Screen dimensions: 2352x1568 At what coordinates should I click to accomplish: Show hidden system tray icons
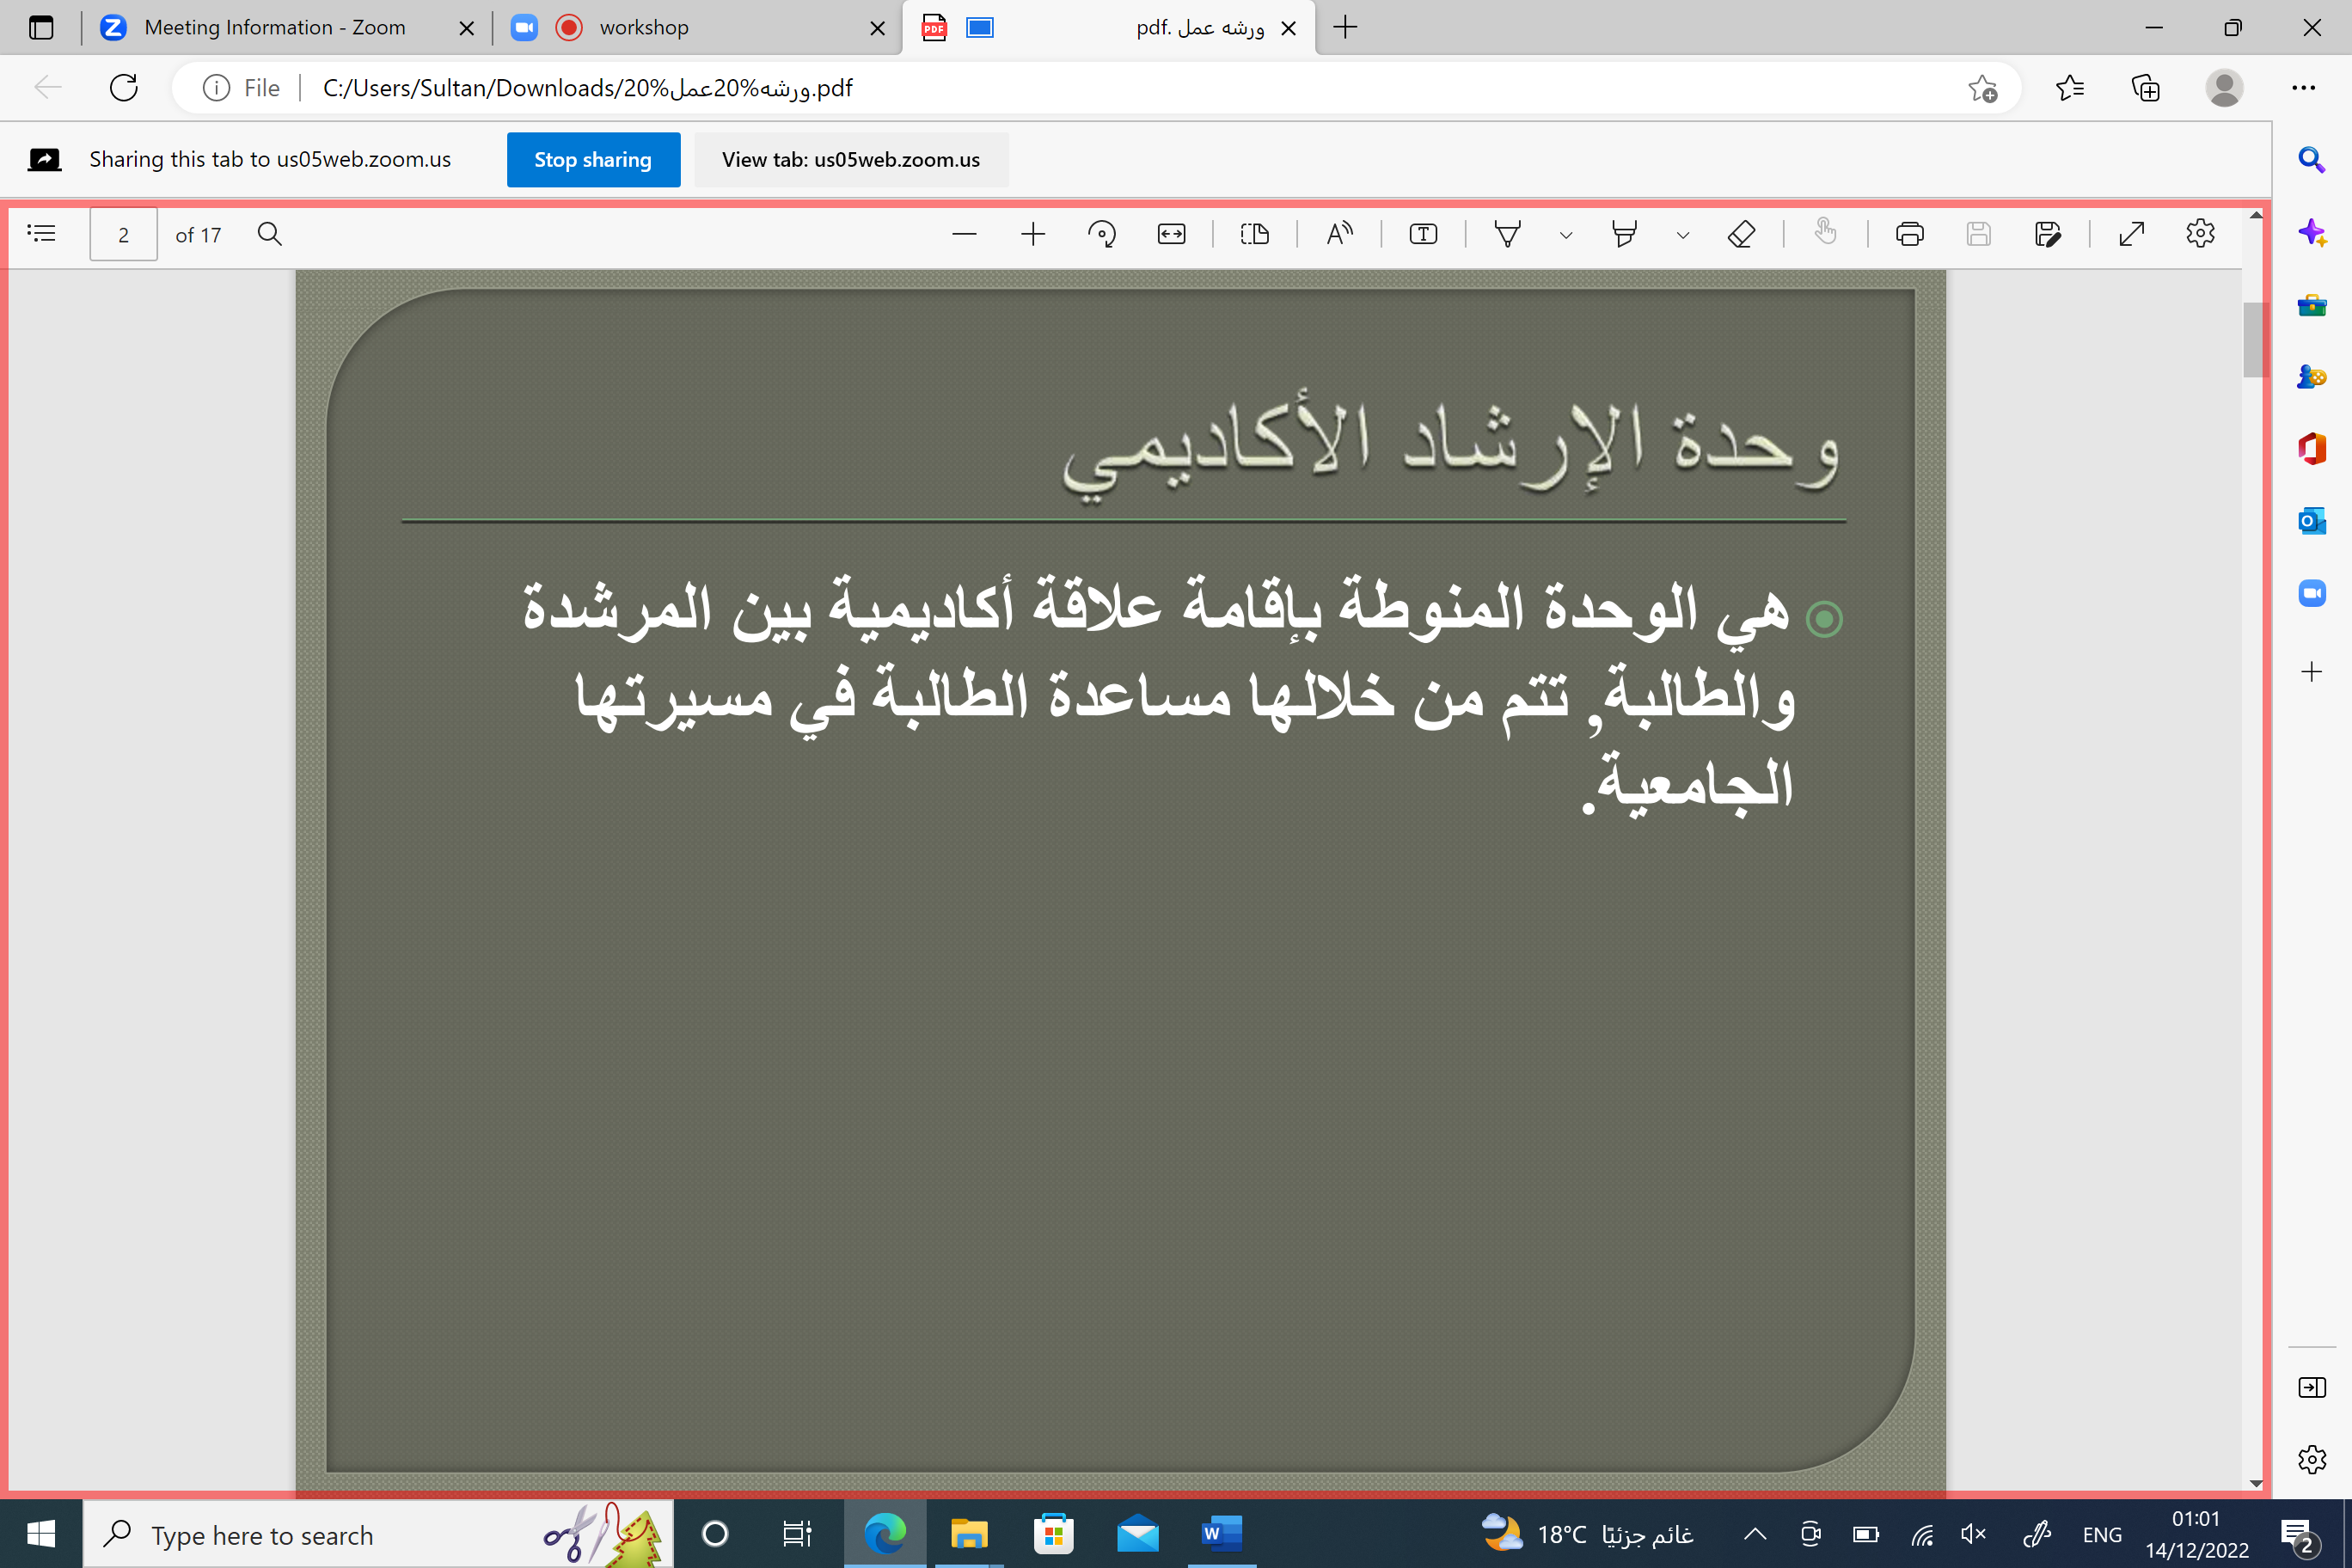(x=1755, y=1534)
